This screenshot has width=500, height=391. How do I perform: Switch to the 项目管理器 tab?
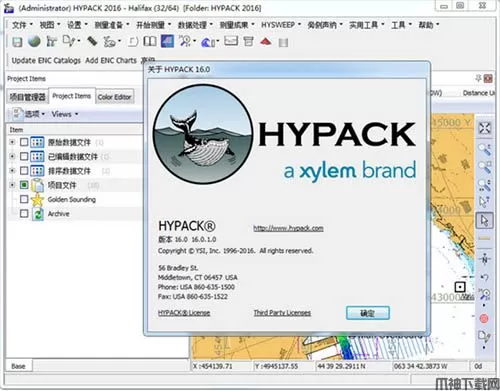tap(27, 97)
